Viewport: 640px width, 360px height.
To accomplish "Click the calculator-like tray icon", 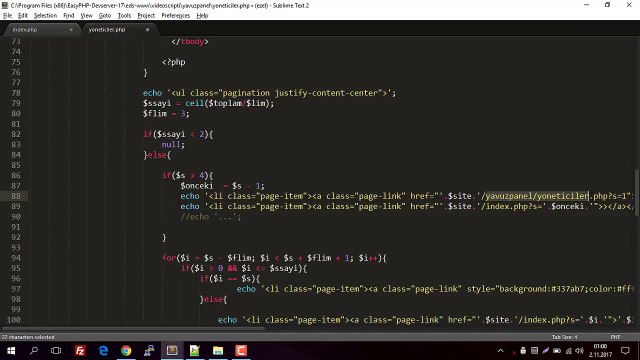I will click(534, 351).
